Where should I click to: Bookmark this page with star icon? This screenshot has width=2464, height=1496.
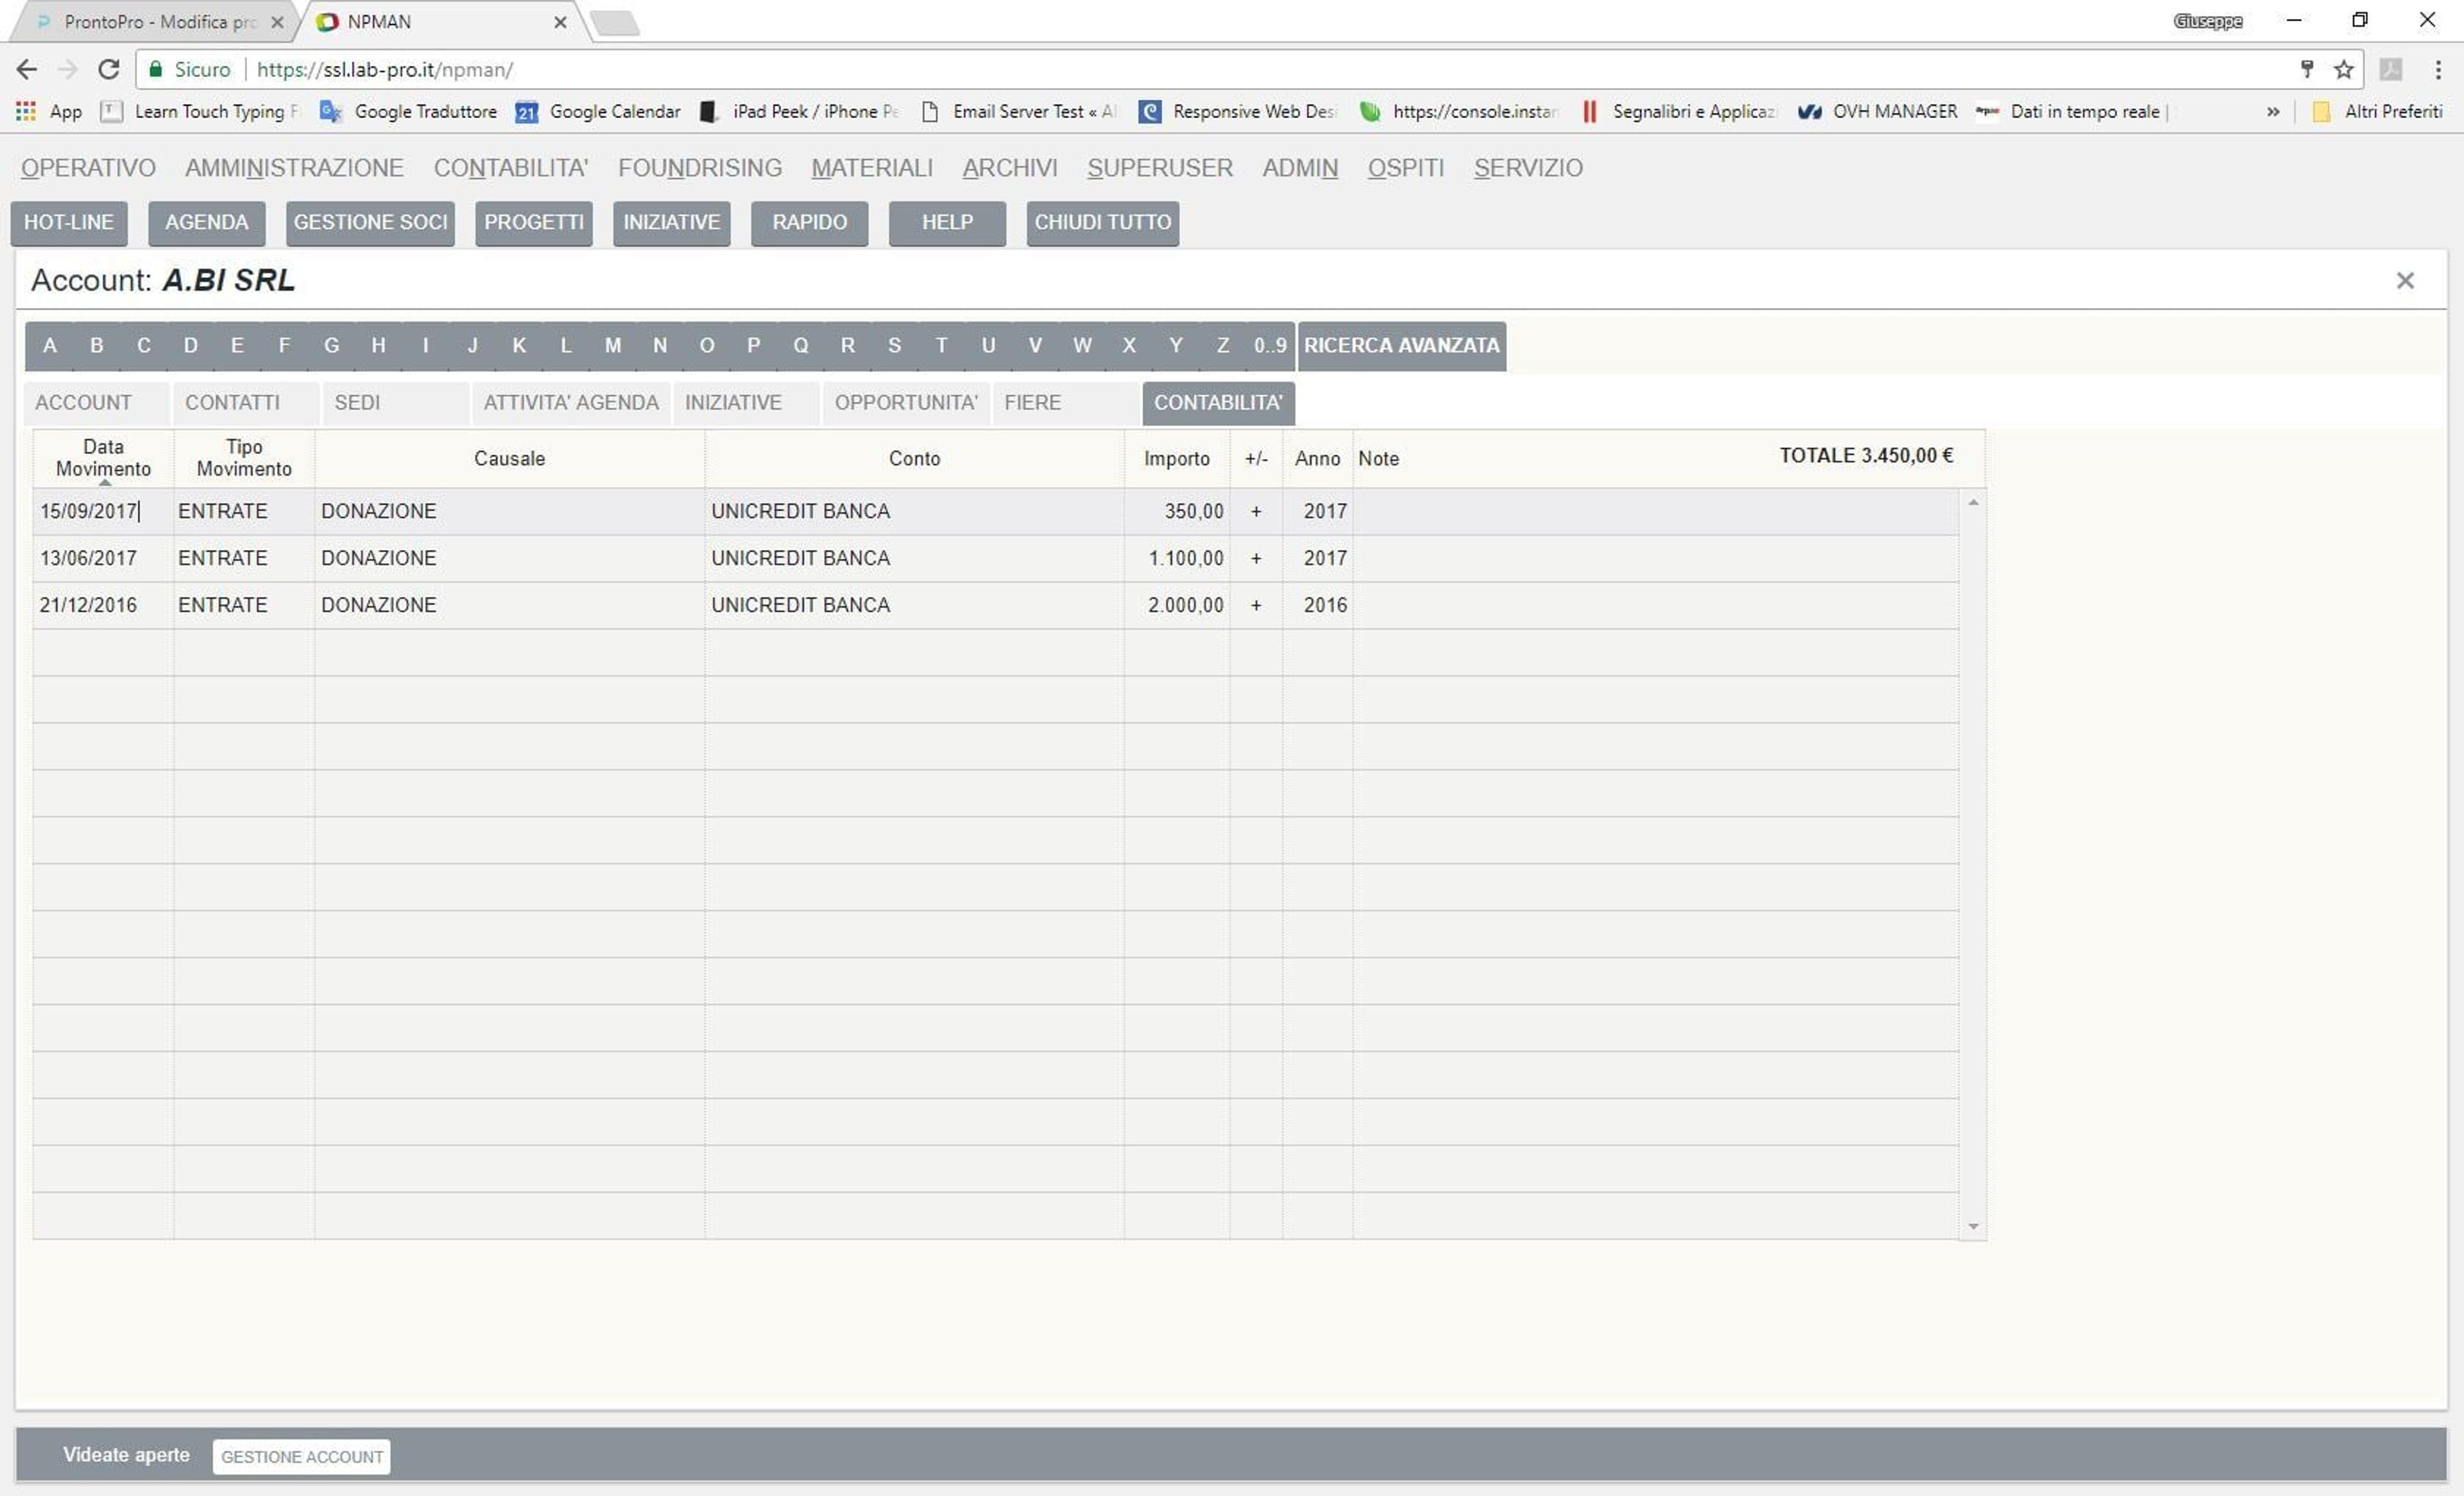pos(2343,69)
